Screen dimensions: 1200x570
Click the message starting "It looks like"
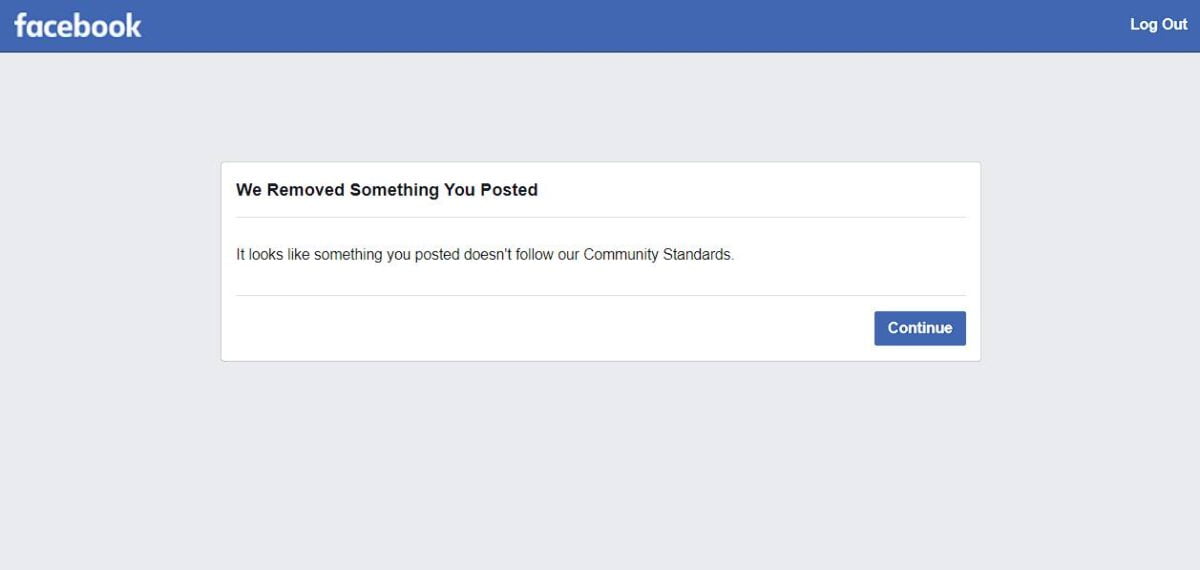point(485,255)
